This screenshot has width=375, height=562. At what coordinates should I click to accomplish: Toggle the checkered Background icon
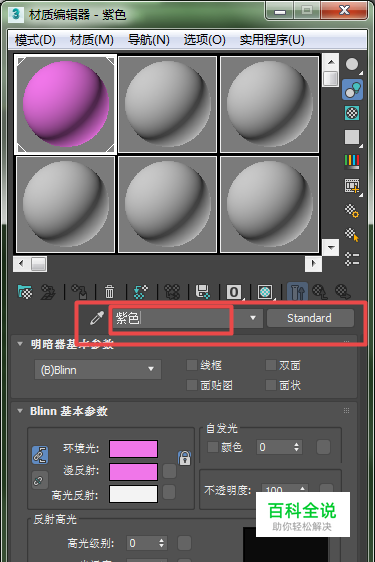352,113
